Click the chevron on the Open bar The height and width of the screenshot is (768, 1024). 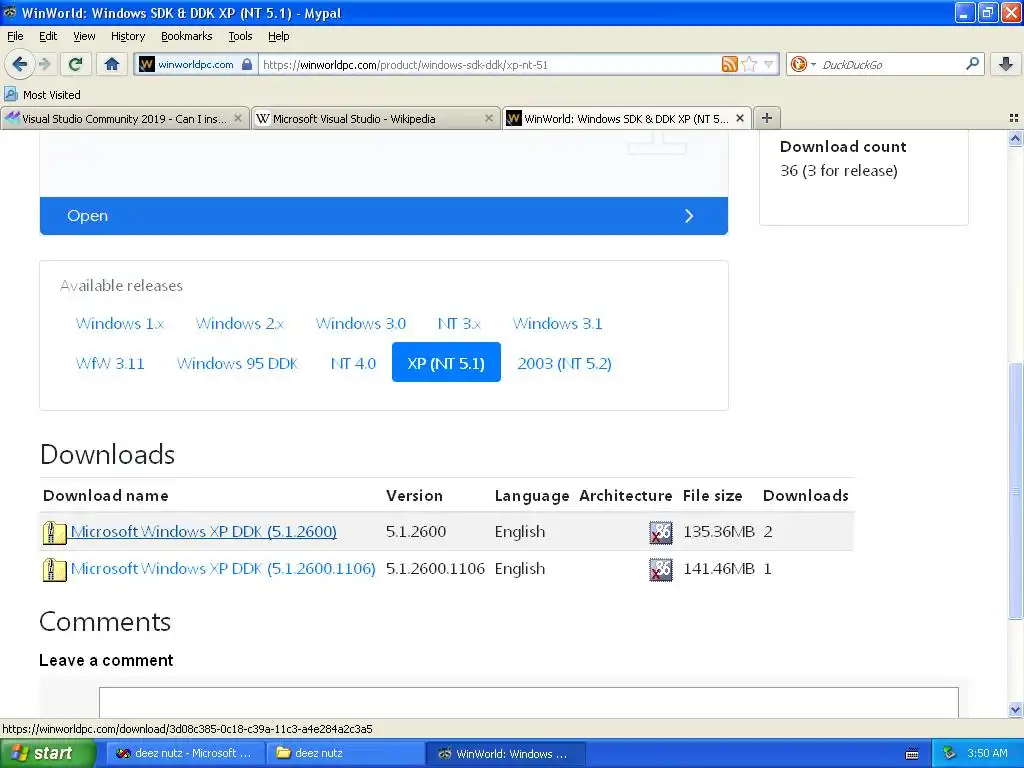tap(689, 216)
